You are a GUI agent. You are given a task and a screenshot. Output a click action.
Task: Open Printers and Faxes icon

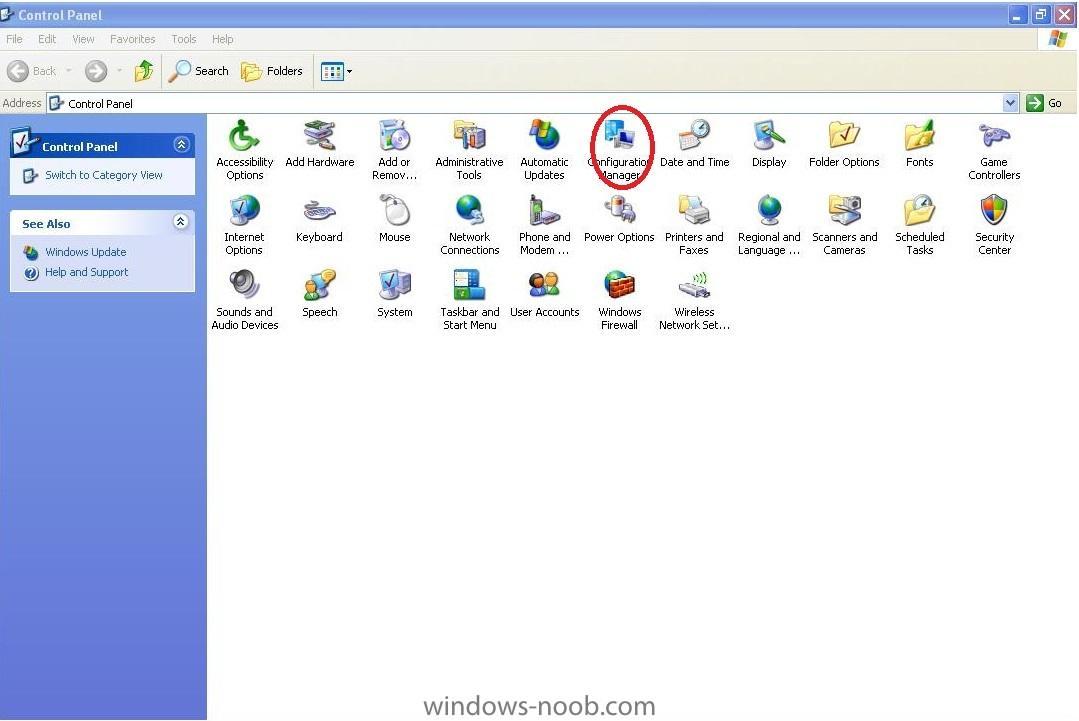tap(694, 225)
